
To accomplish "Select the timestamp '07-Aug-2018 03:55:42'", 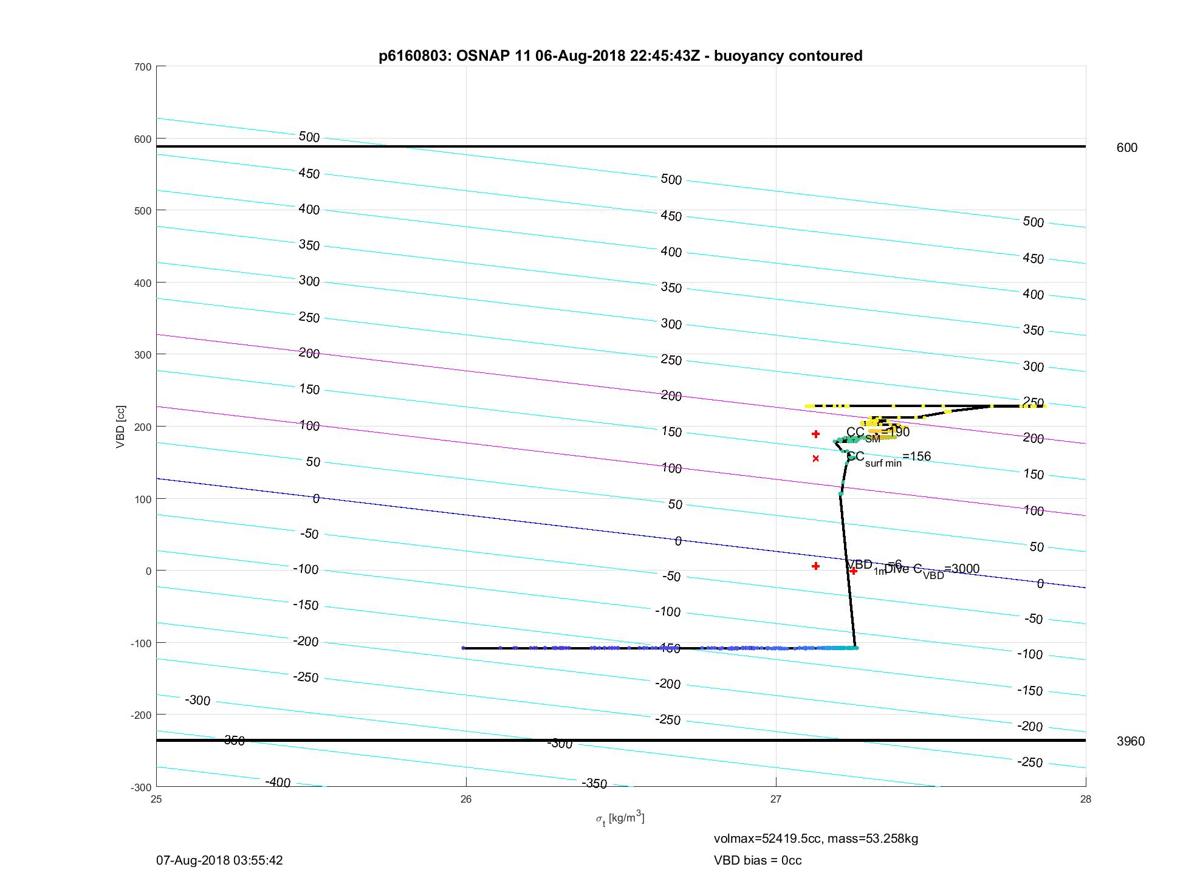I will [x=220, y=860].
